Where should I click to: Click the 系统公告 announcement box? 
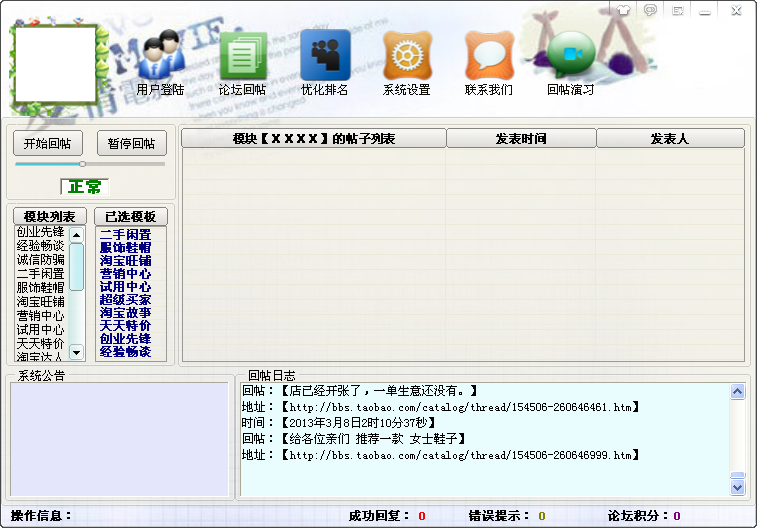coord(120,439)
